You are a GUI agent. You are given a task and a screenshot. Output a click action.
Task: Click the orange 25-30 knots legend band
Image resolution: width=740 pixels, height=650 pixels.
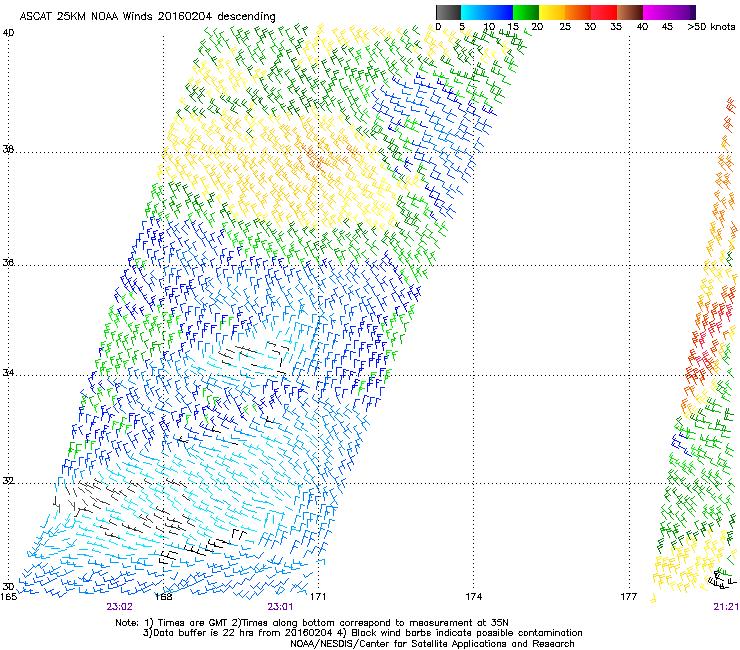click(578, 12)
